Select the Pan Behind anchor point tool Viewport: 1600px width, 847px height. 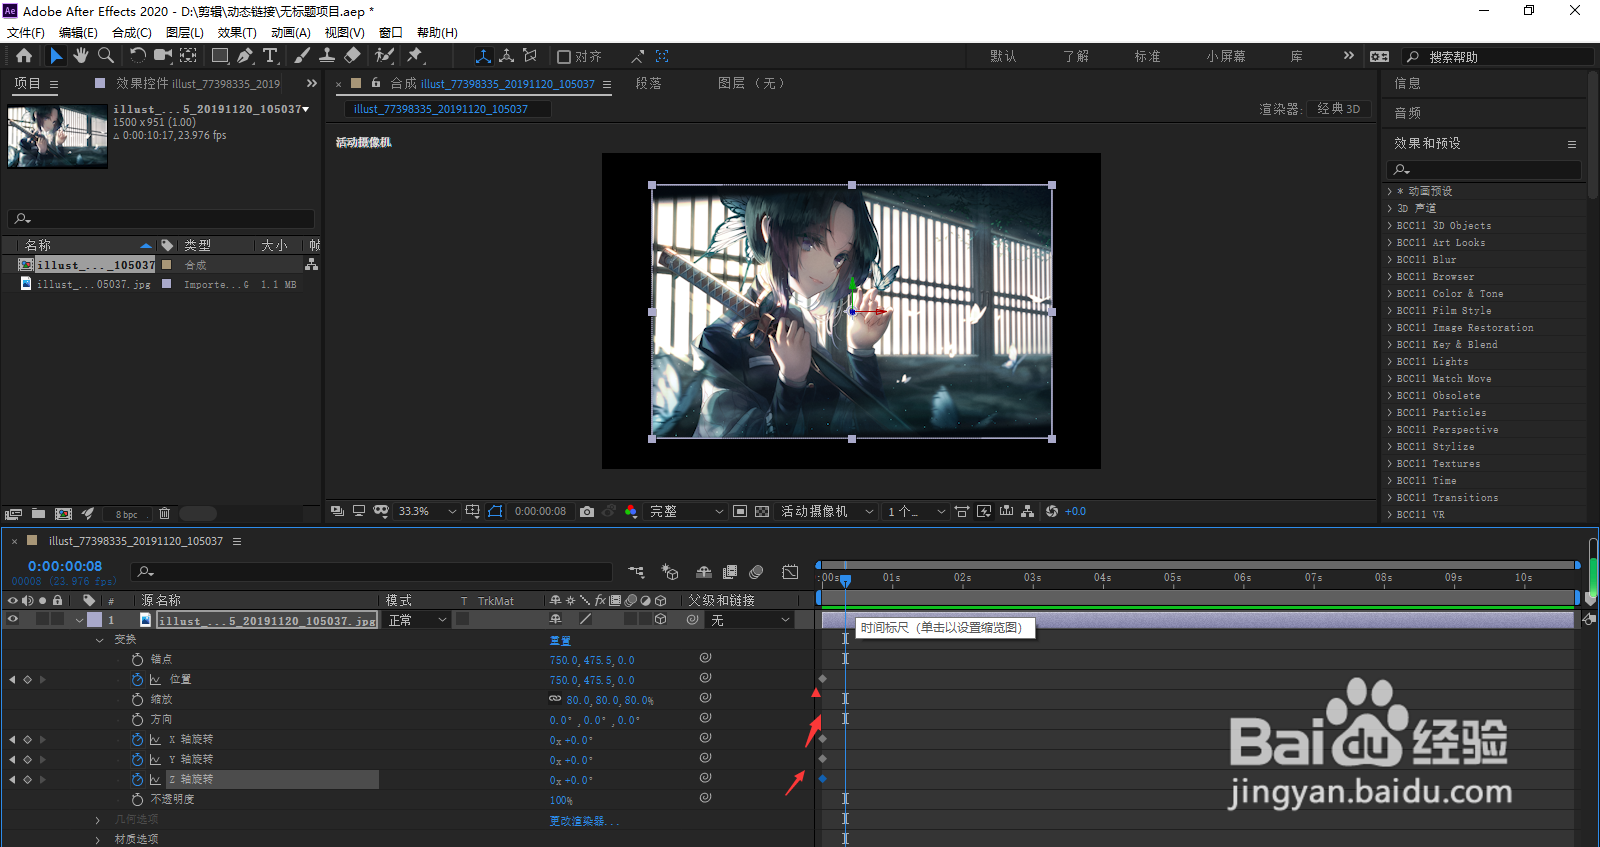pyautogui.click(x=188, y=56)
